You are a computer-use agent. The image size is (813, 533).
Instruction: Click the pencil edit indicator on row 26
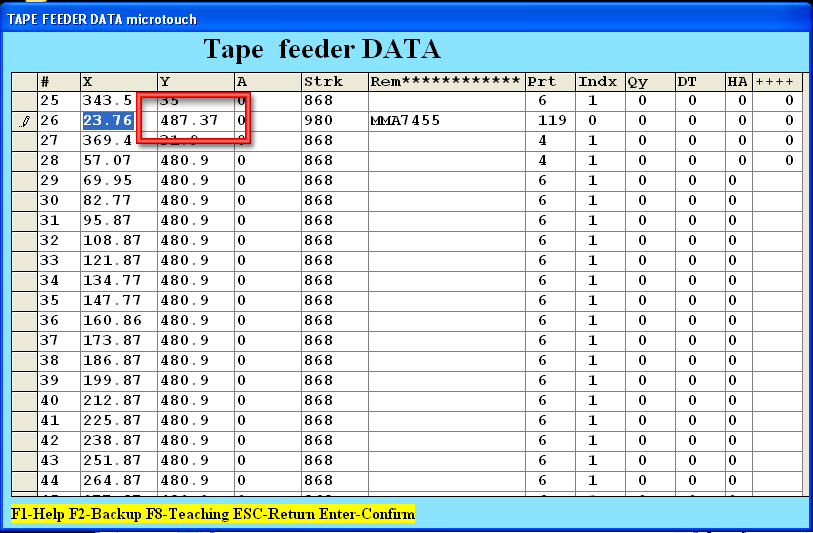tap(24, 121)
